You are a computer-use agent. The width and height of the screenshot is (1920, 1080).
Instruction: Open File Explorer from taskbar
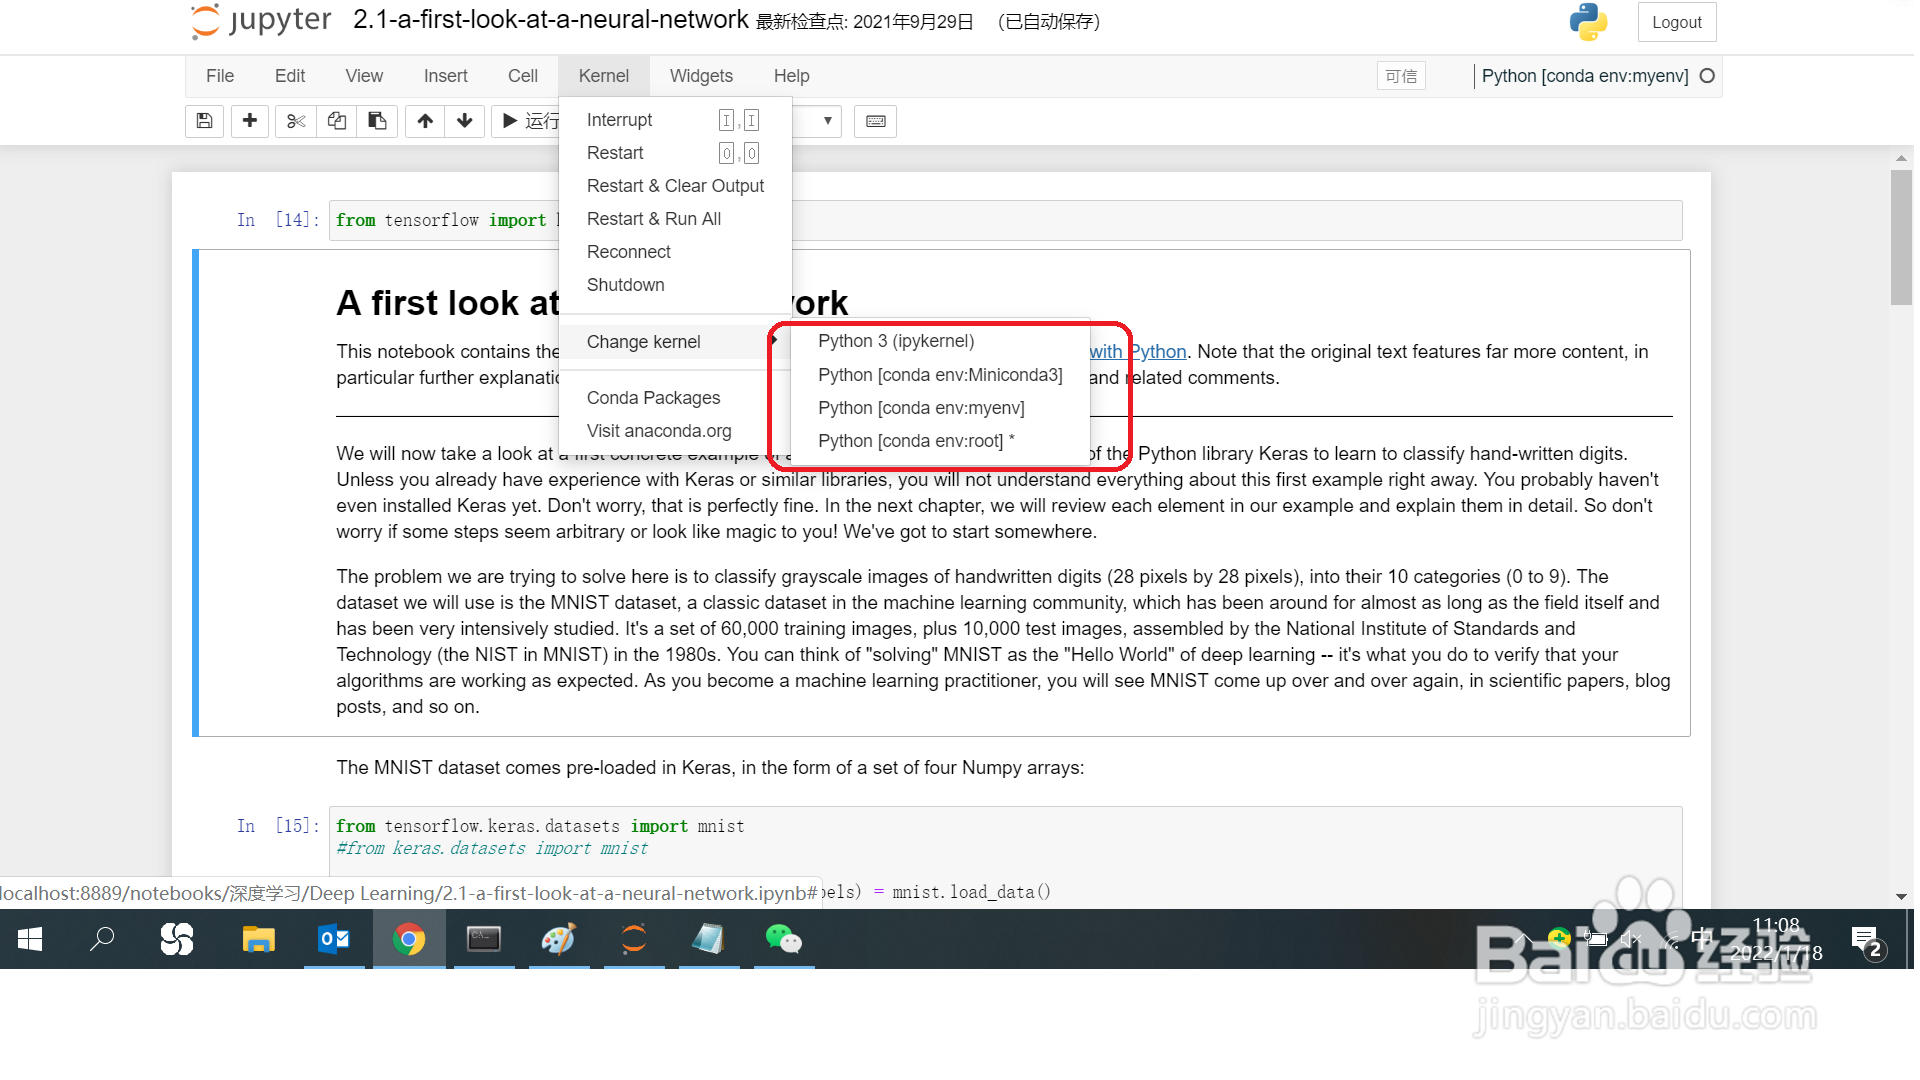click(258, 939)
